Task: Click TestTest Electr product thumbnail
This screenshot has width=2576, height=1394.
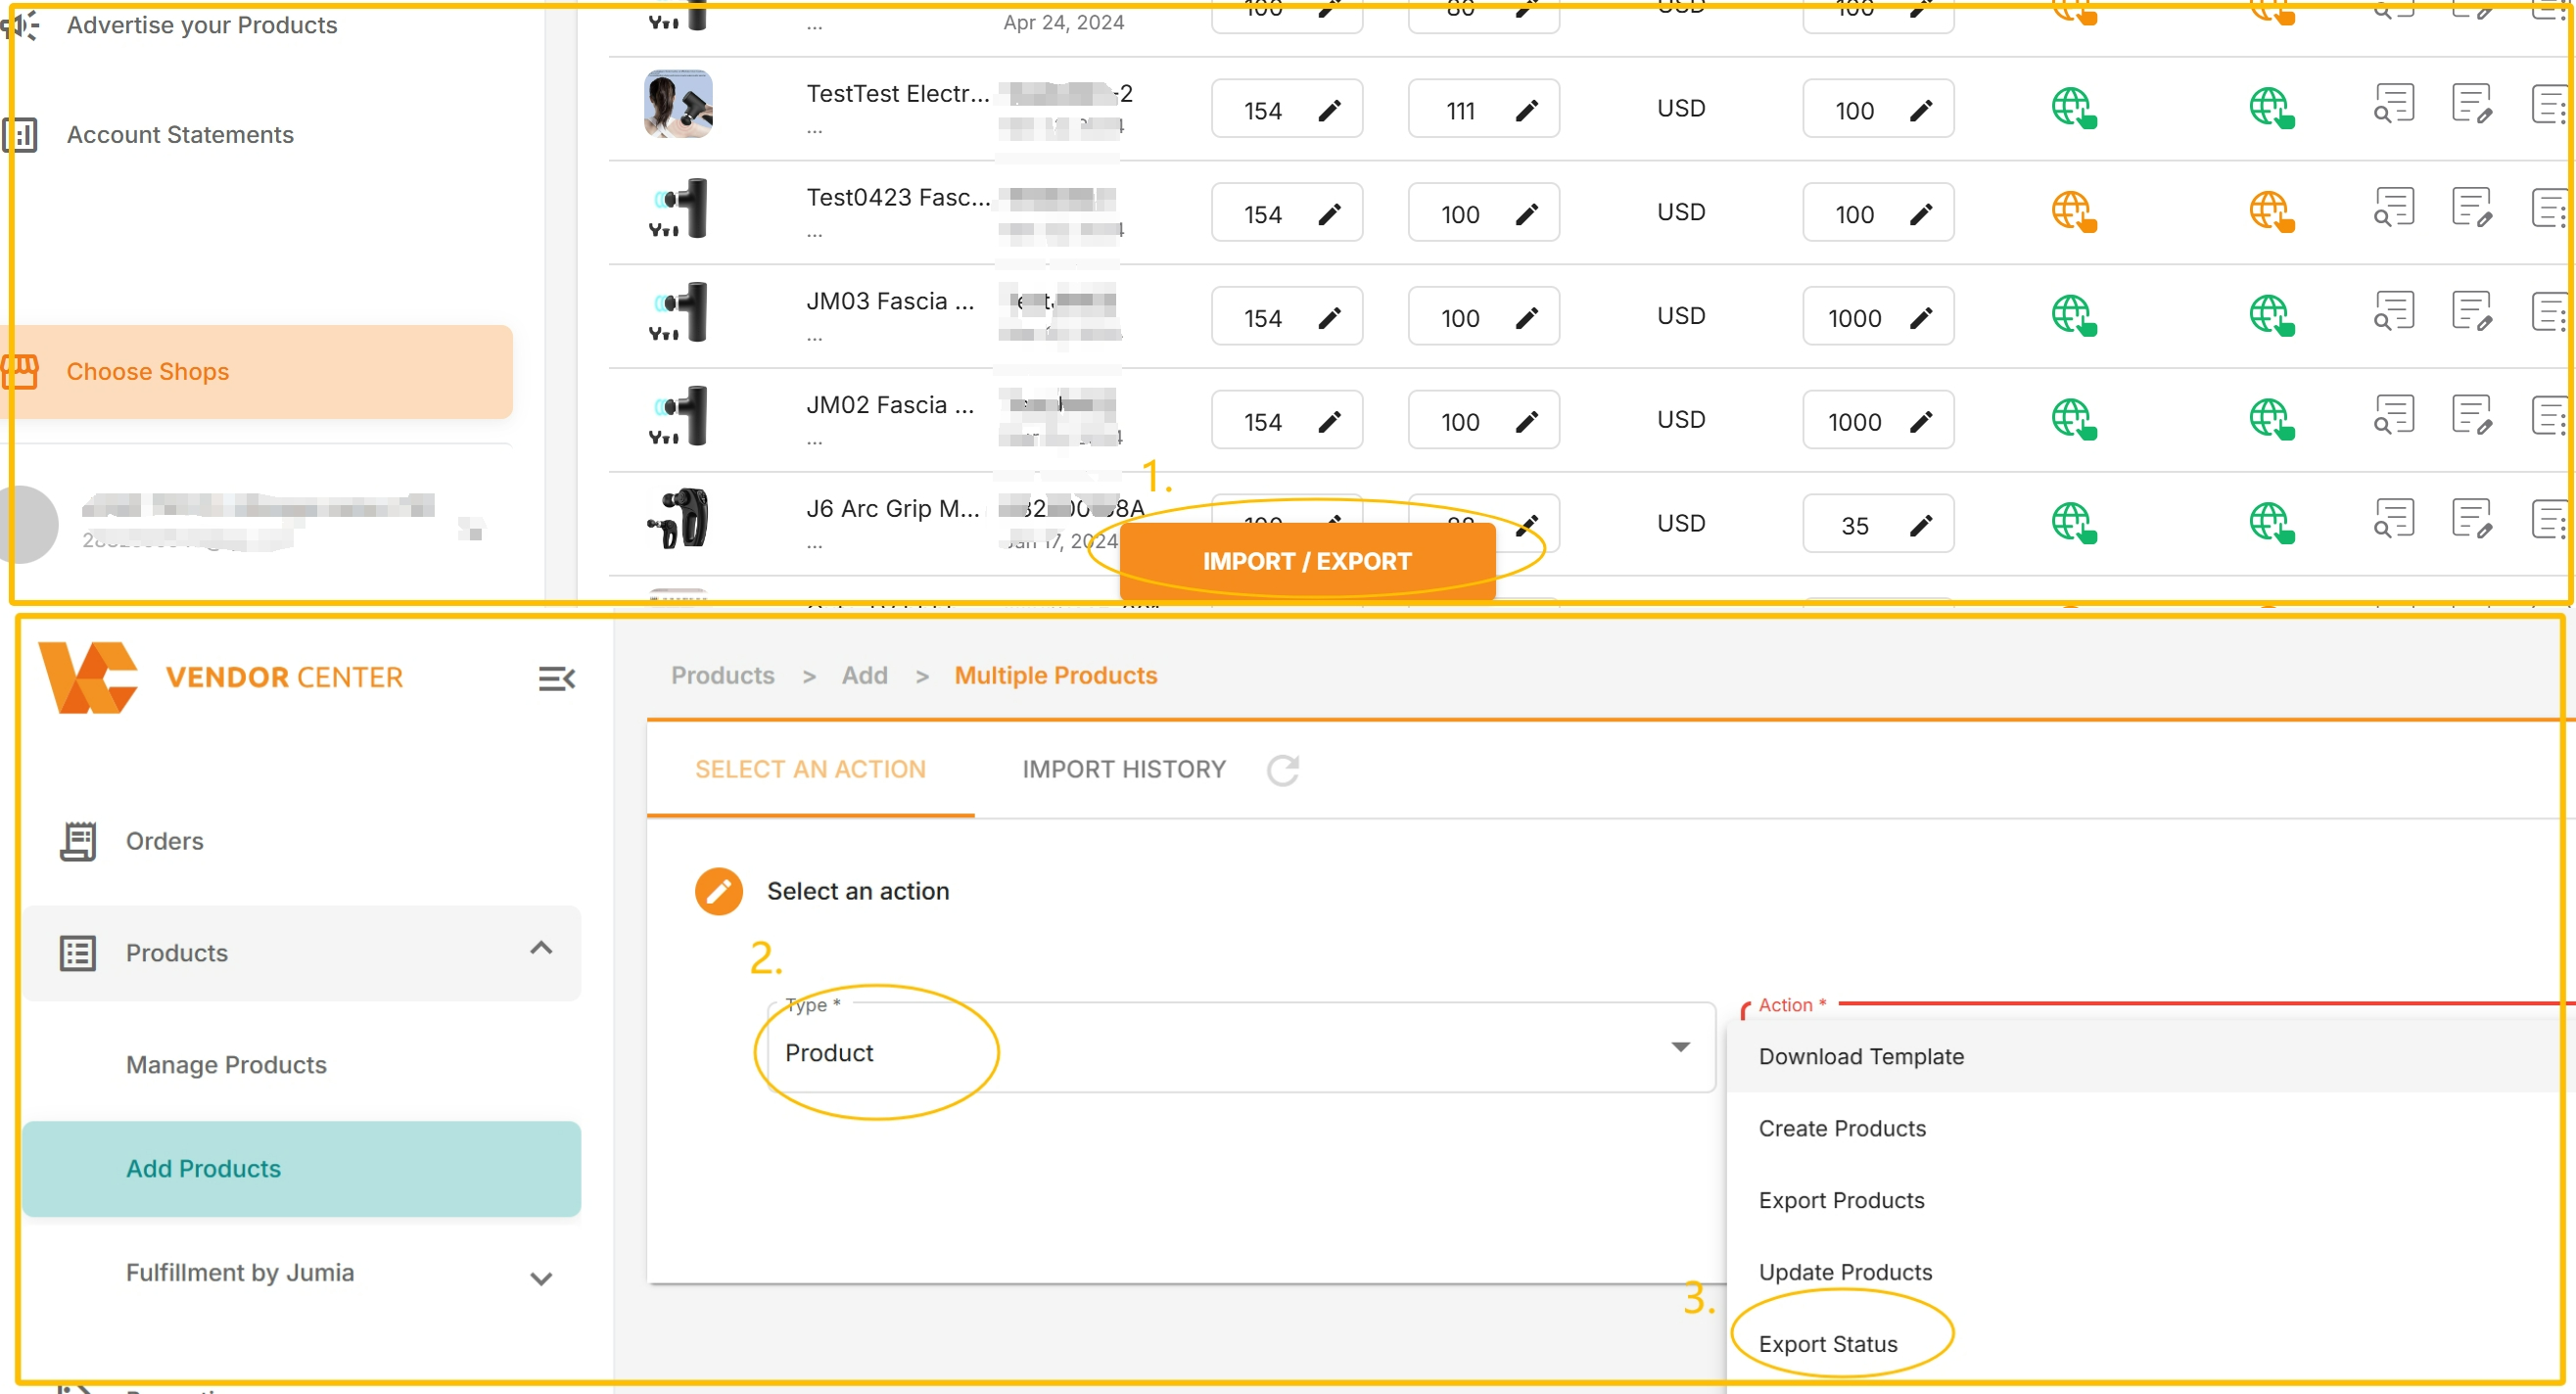Action: point(678,104)
